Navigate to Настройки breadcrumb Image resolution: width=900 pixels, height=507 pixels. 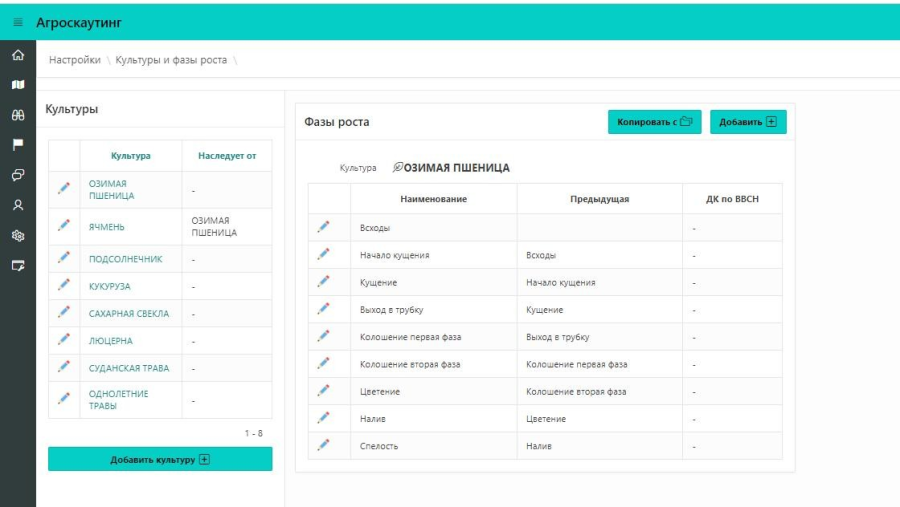[x=74, y=60]
